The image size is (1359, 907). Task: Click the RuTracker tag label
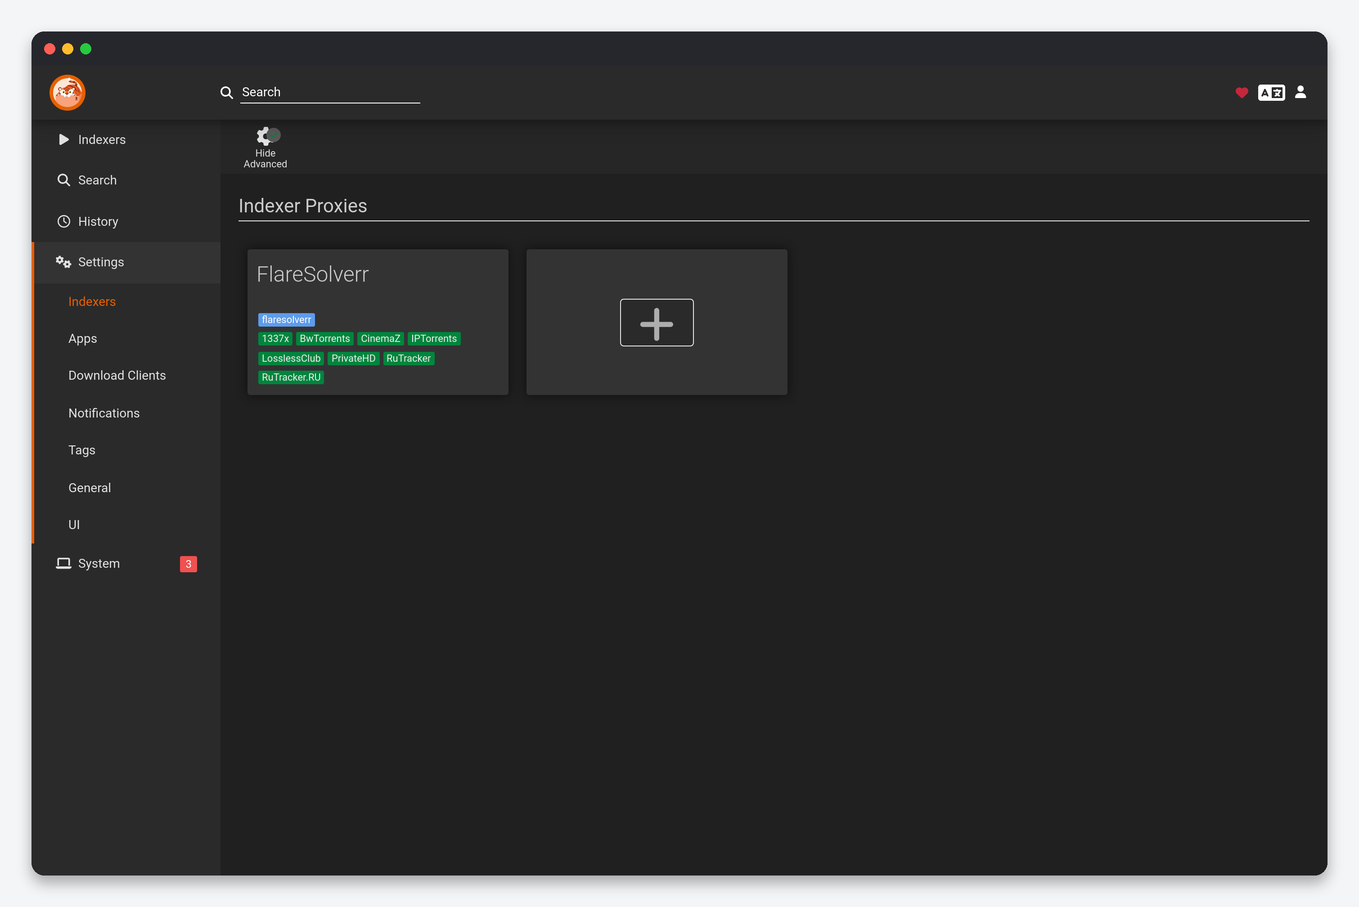point(409,358)
